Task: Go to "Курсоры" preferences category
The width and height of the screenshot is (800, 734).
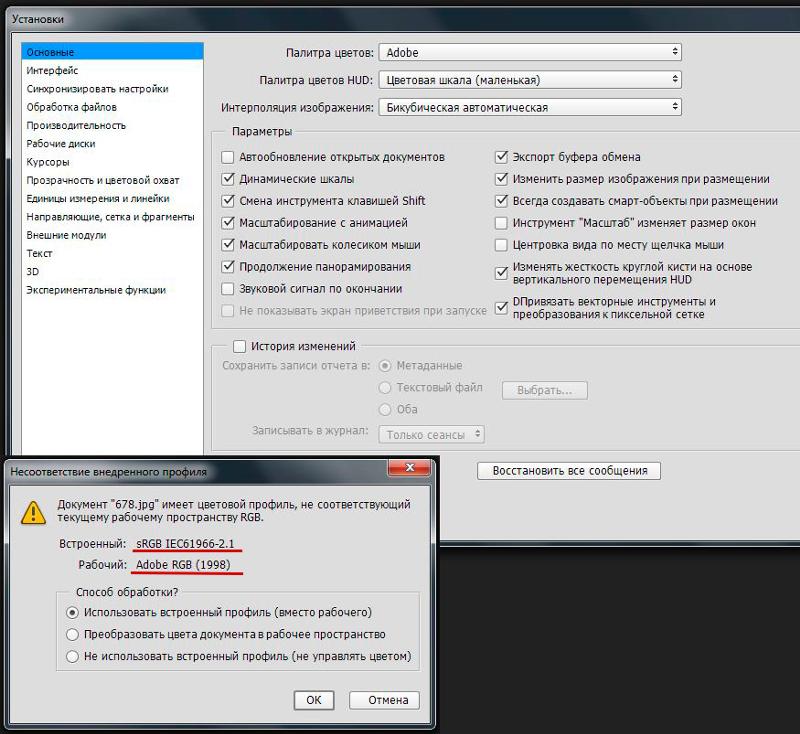Action: click(x=48, y=162)
